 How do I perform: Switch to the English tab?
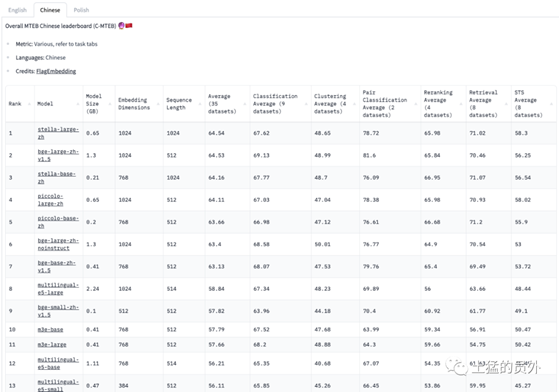[17, 10]
